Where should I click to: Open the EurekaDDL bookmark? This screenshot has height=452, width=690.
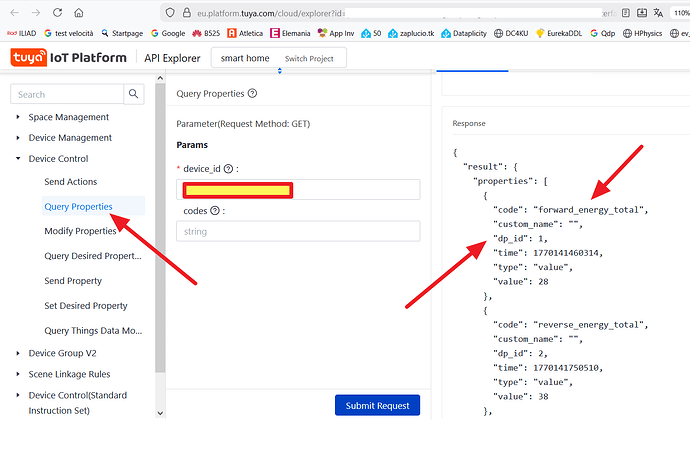pyautogui.click(x=558, y=33)
